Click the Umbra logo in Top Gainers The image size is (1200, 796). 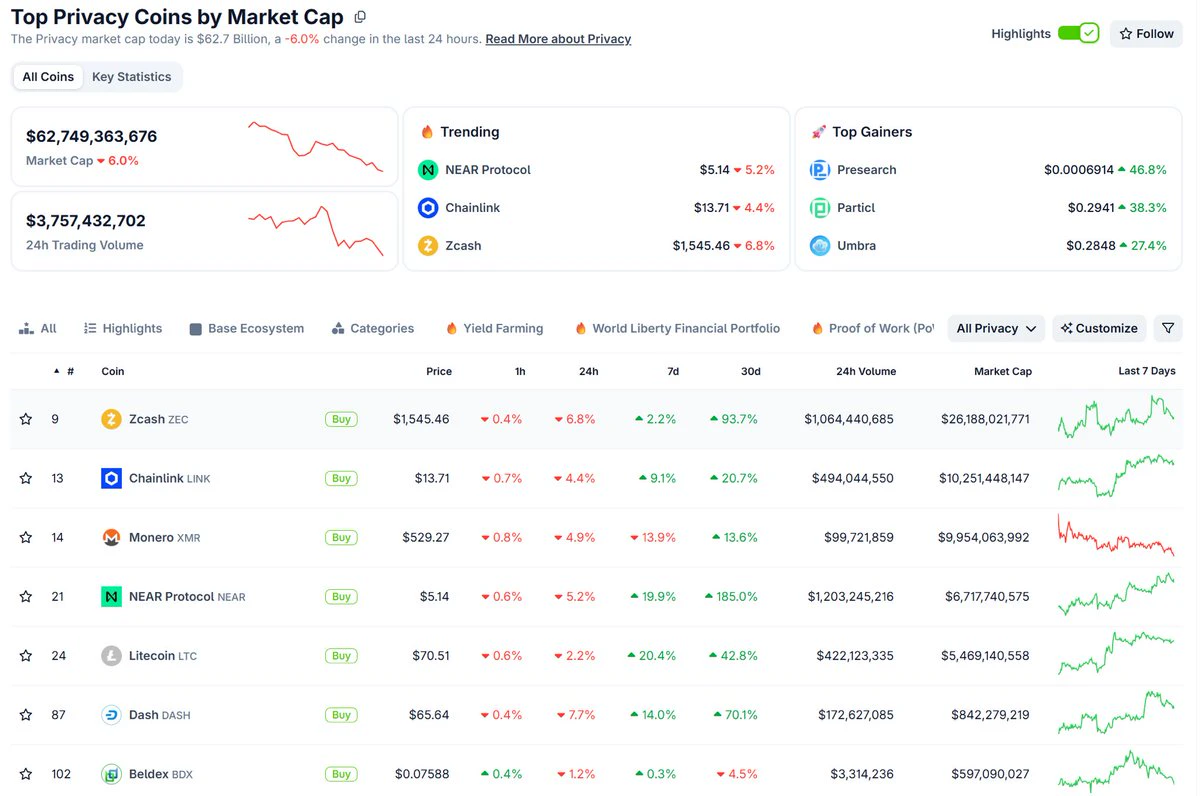point(820,246)
